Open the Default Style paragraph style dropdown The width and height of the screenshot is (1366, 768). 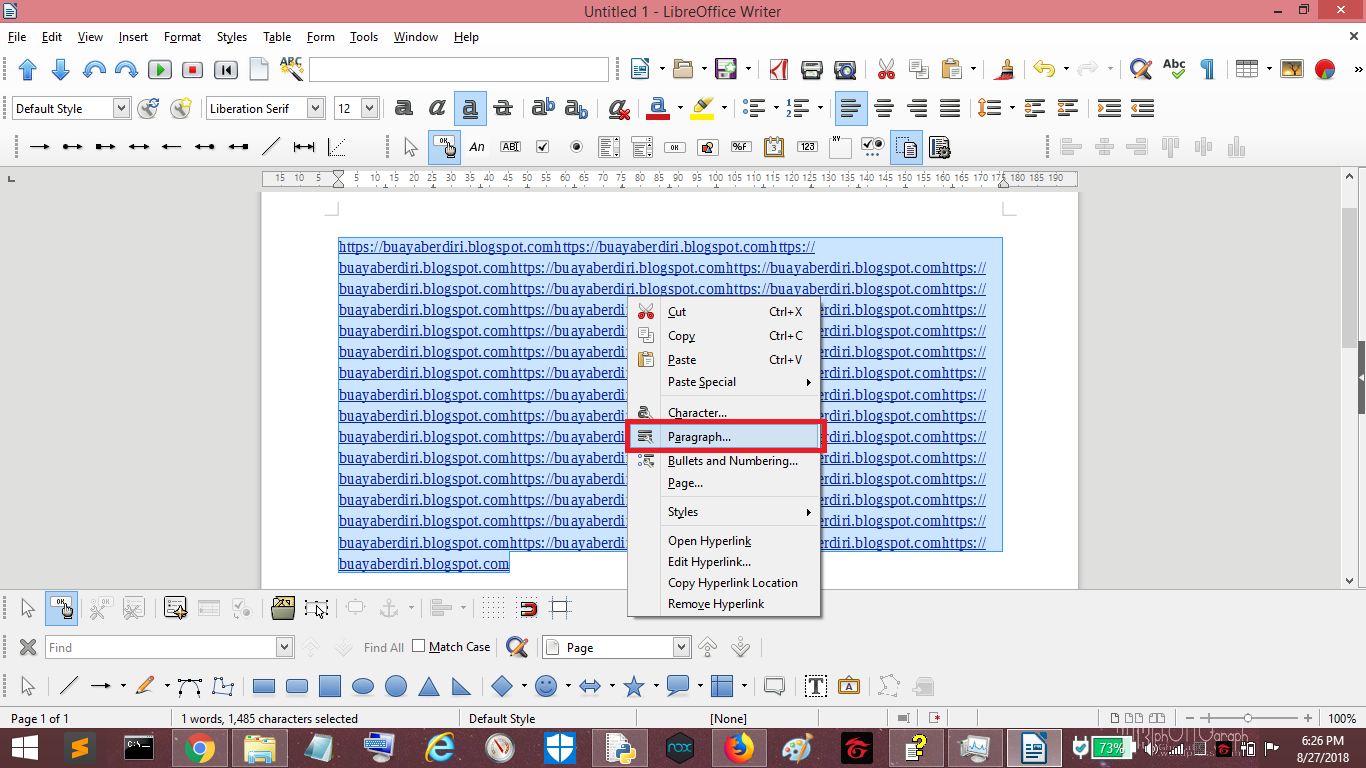click(122, 108)
